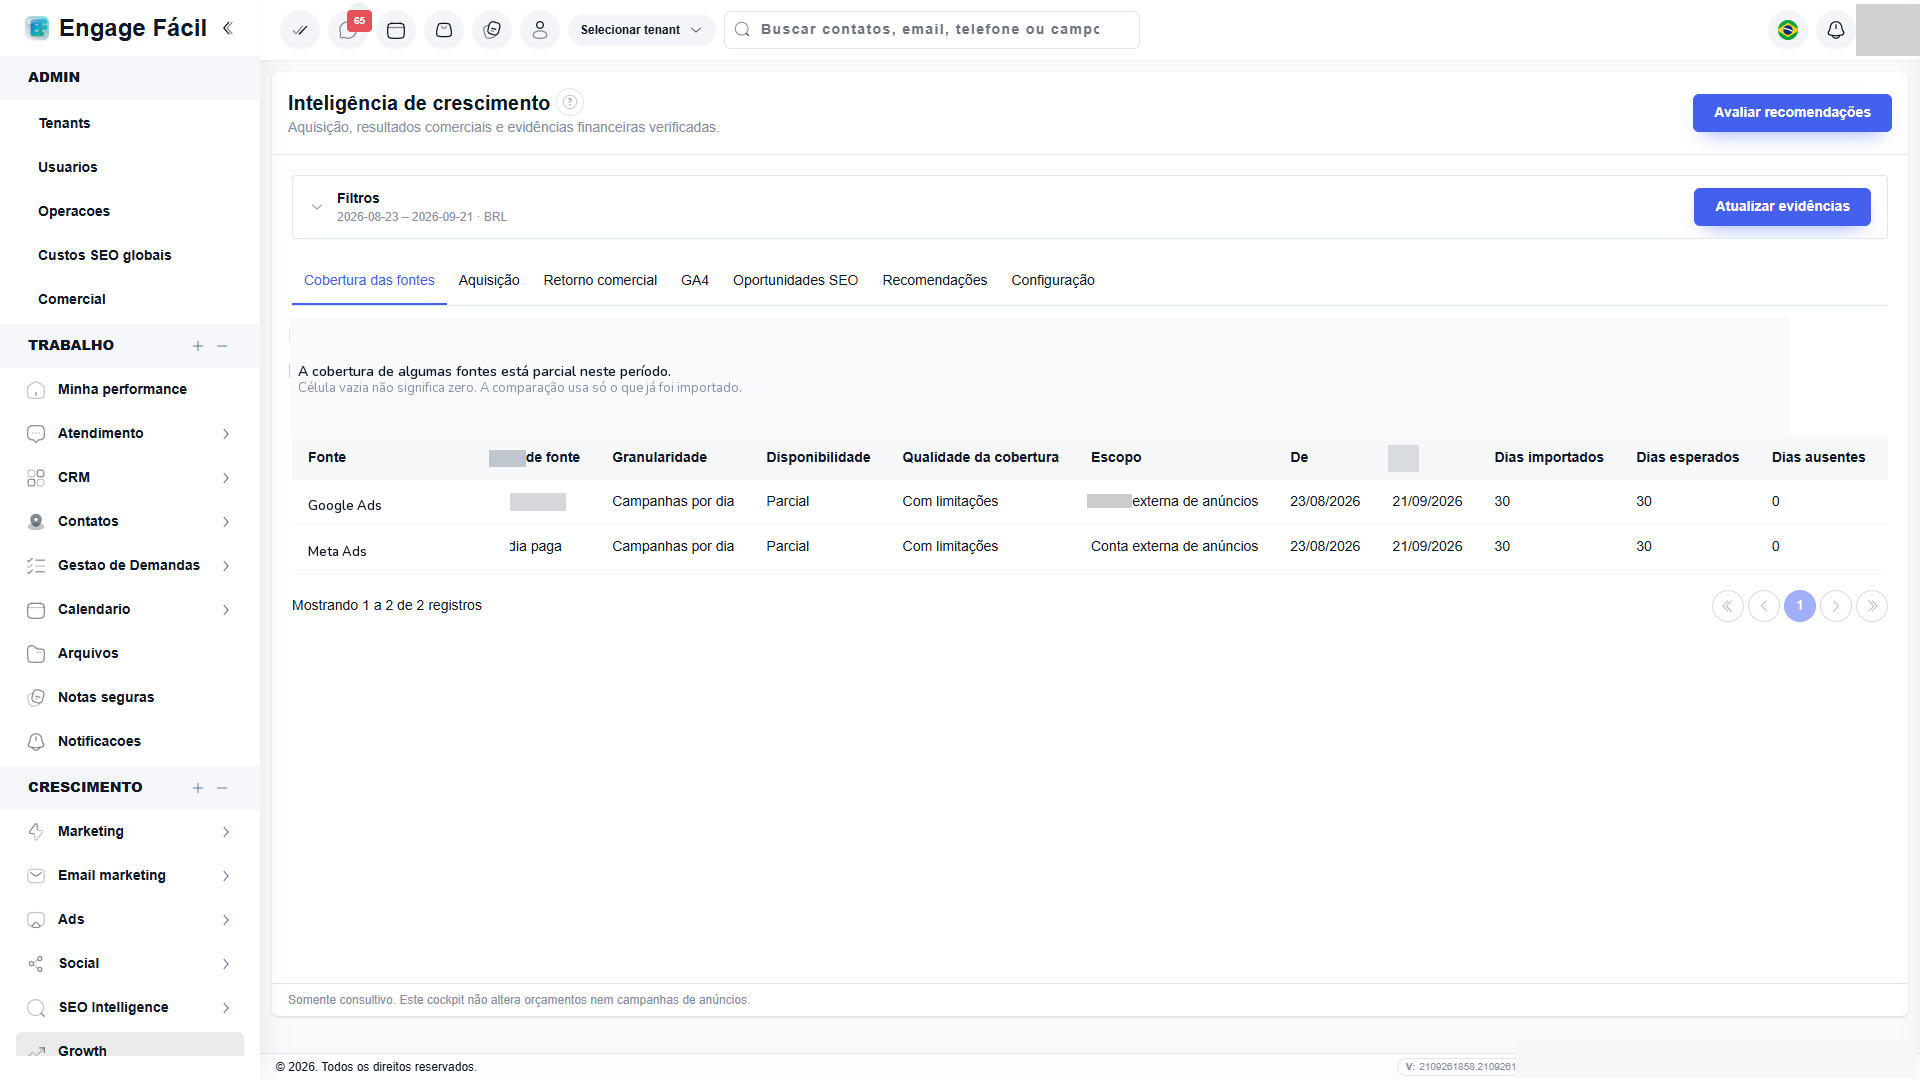Focus the contact search field
Screen dimensions: 1920x1080
pos(932,30)
